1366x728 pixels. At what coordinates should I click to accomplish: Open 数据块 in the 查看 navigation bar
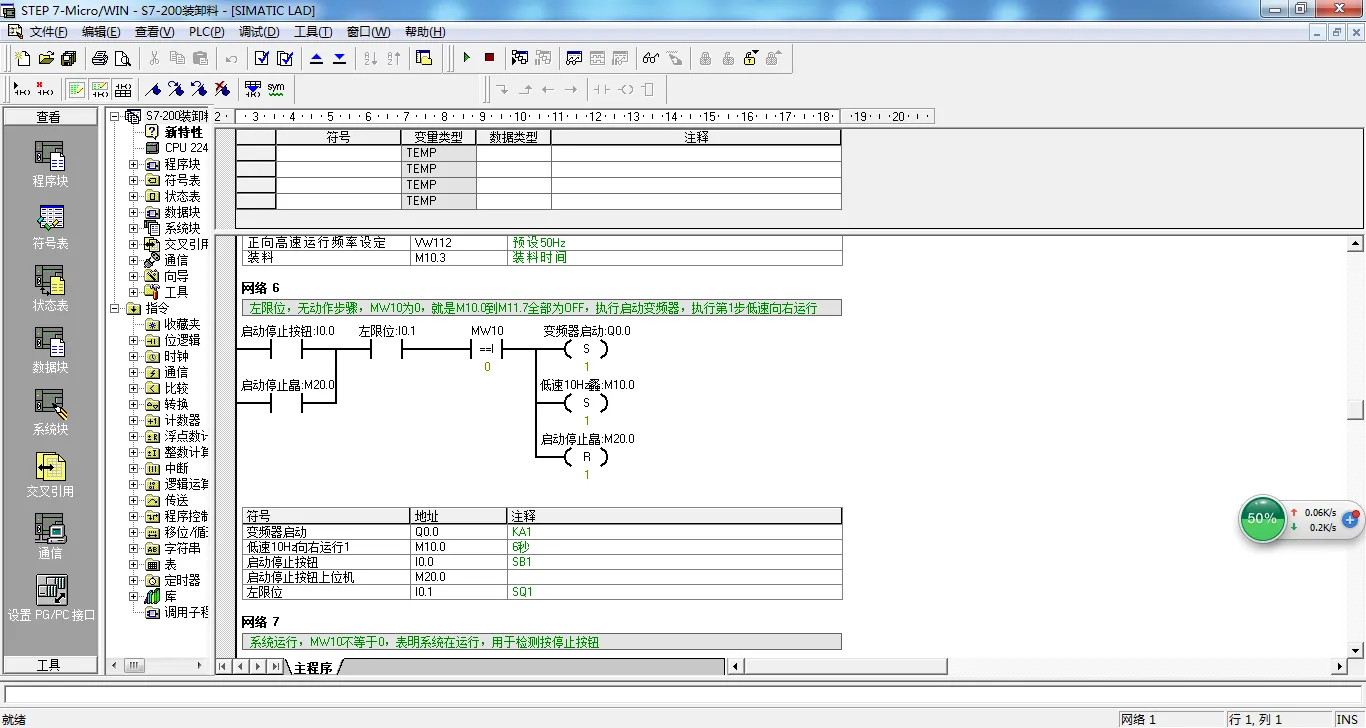pyautogui.click(x=50, y=351)
